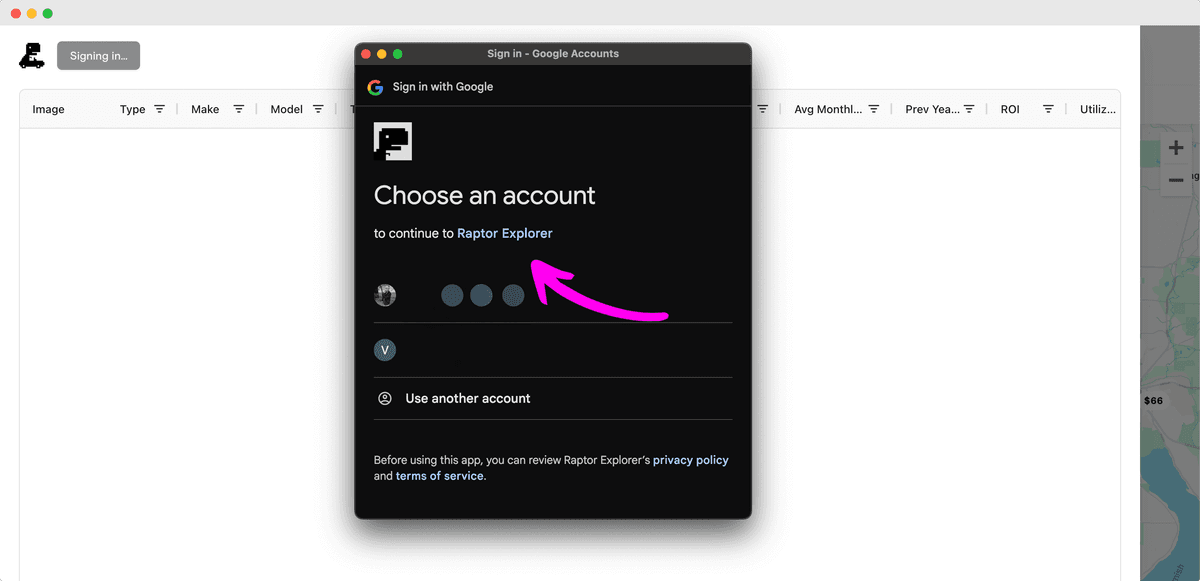The image size is (1200, 581).
Task: Click the $66 price marker on the map
Action: 1153,400
